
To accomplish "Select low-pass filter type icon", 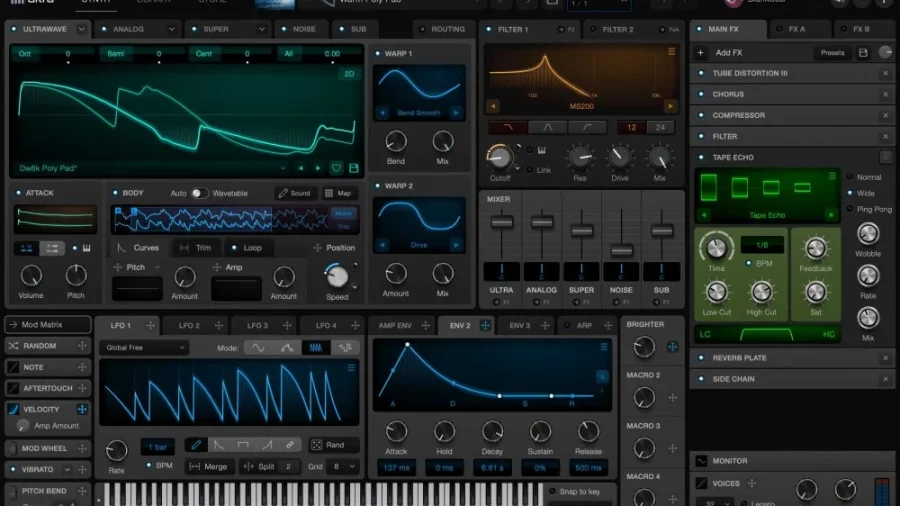I will click(507, 127).
